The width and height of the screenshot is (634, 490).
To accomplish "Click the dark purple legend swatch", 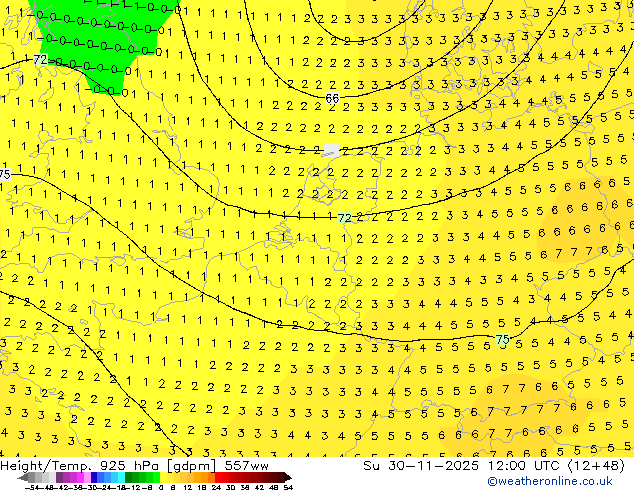I will (59, 477).
